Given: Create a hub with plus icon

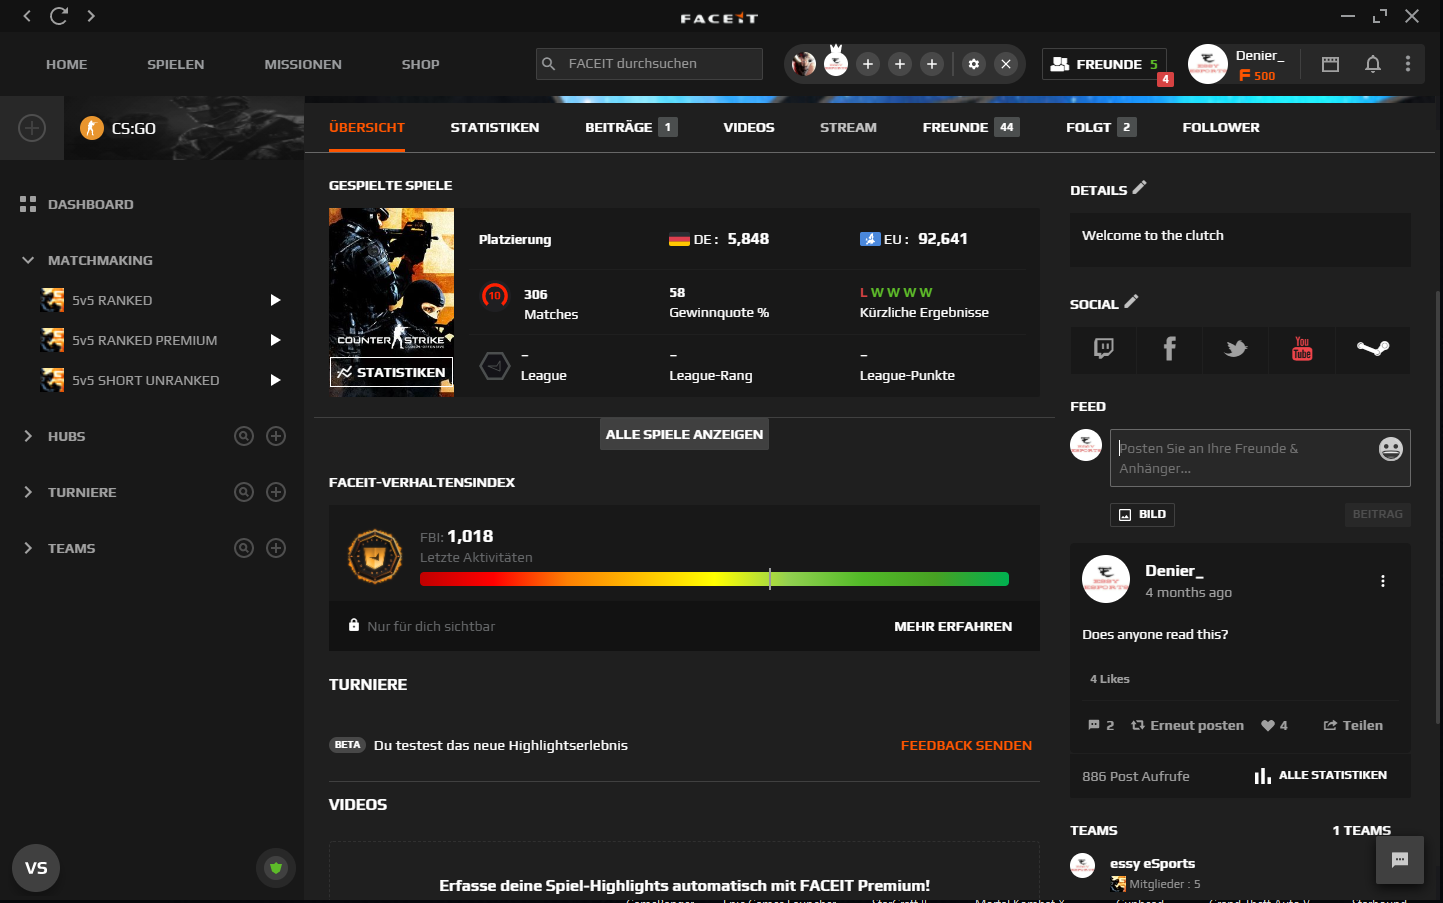Looking at the screenshot, I should point(276,436).
